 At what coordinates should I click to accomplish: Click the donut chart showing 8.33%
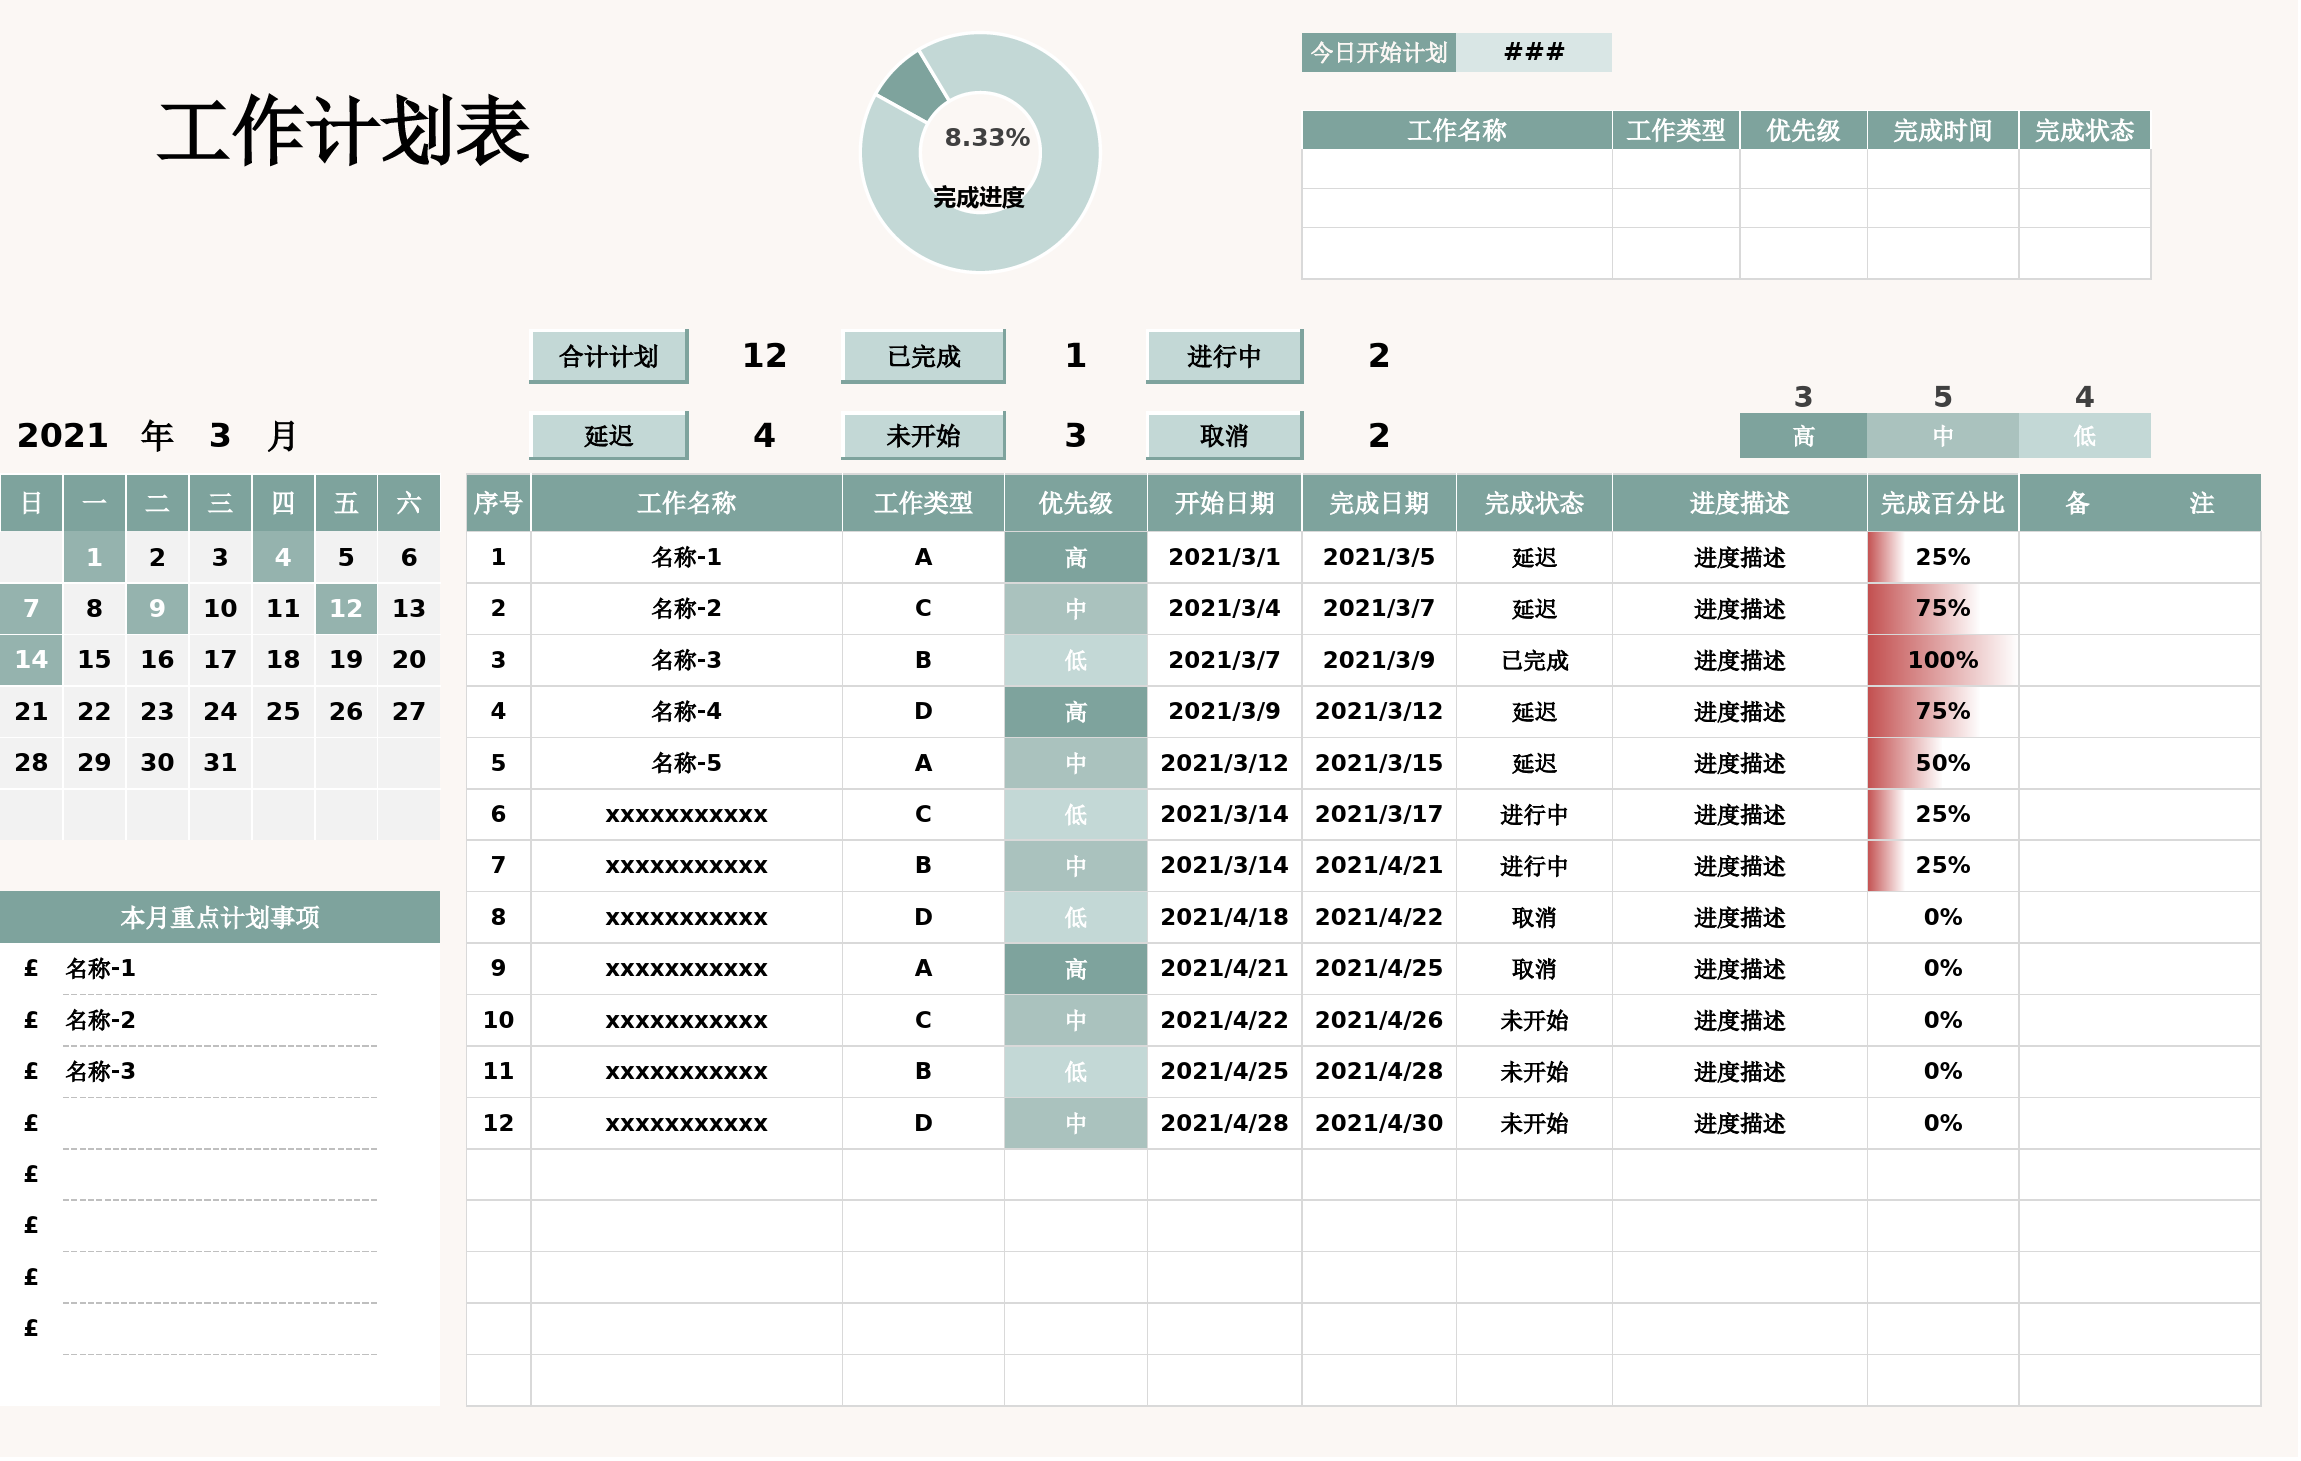(980, 152)
